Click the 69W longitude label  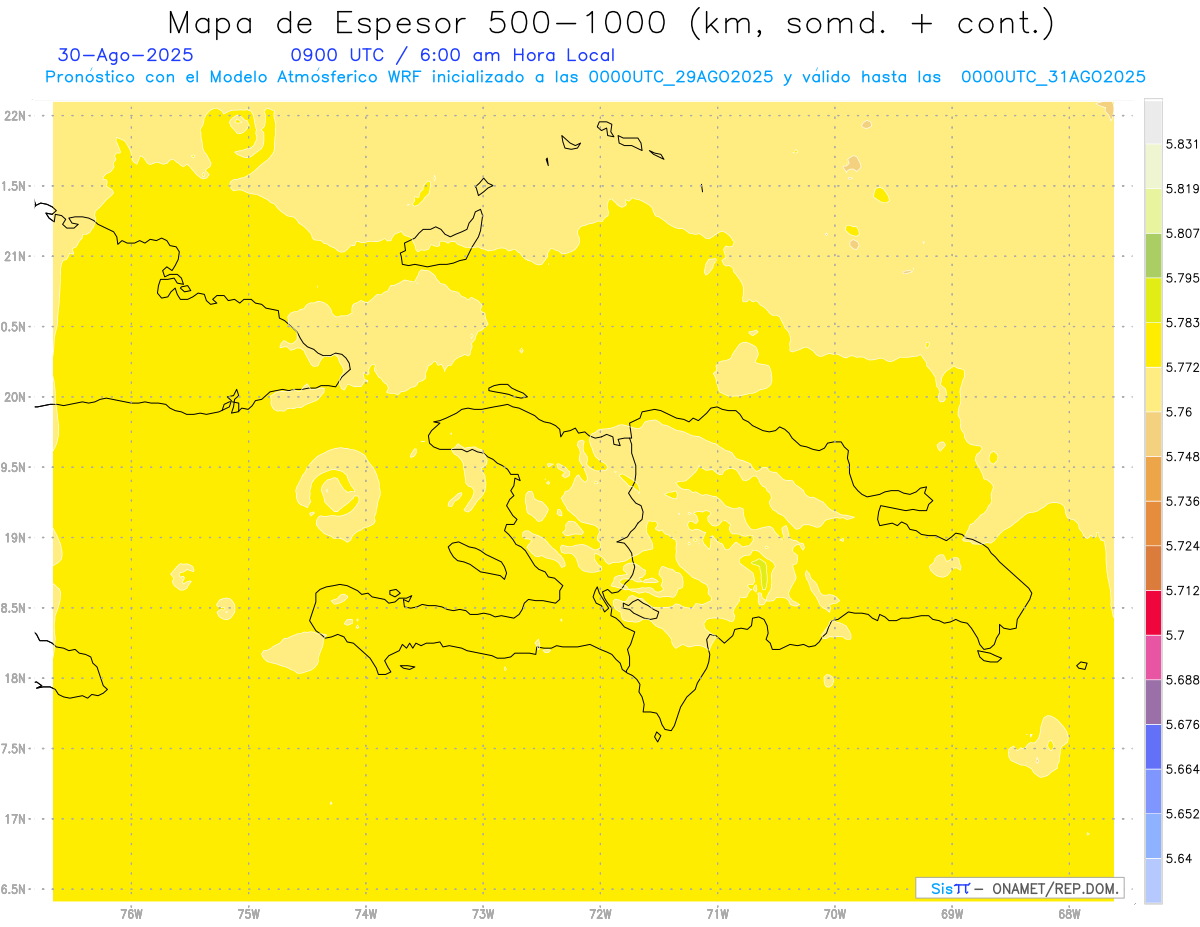pos(952,914)
